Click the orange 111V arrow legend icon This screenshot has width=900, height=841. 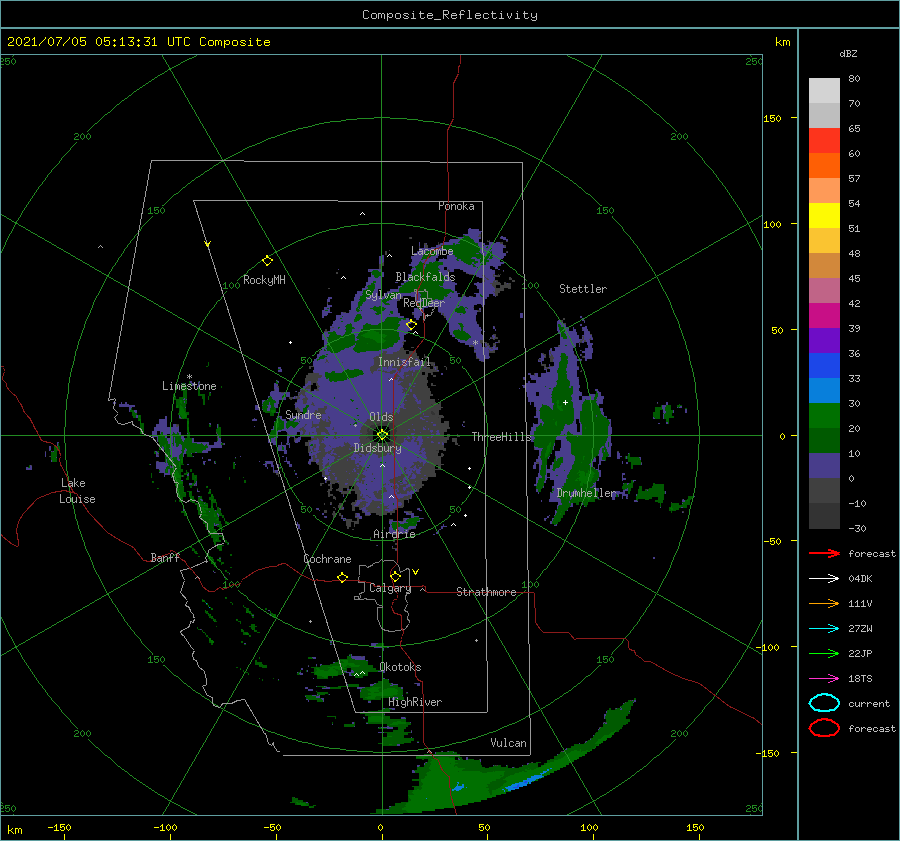(x=824, y=603)
